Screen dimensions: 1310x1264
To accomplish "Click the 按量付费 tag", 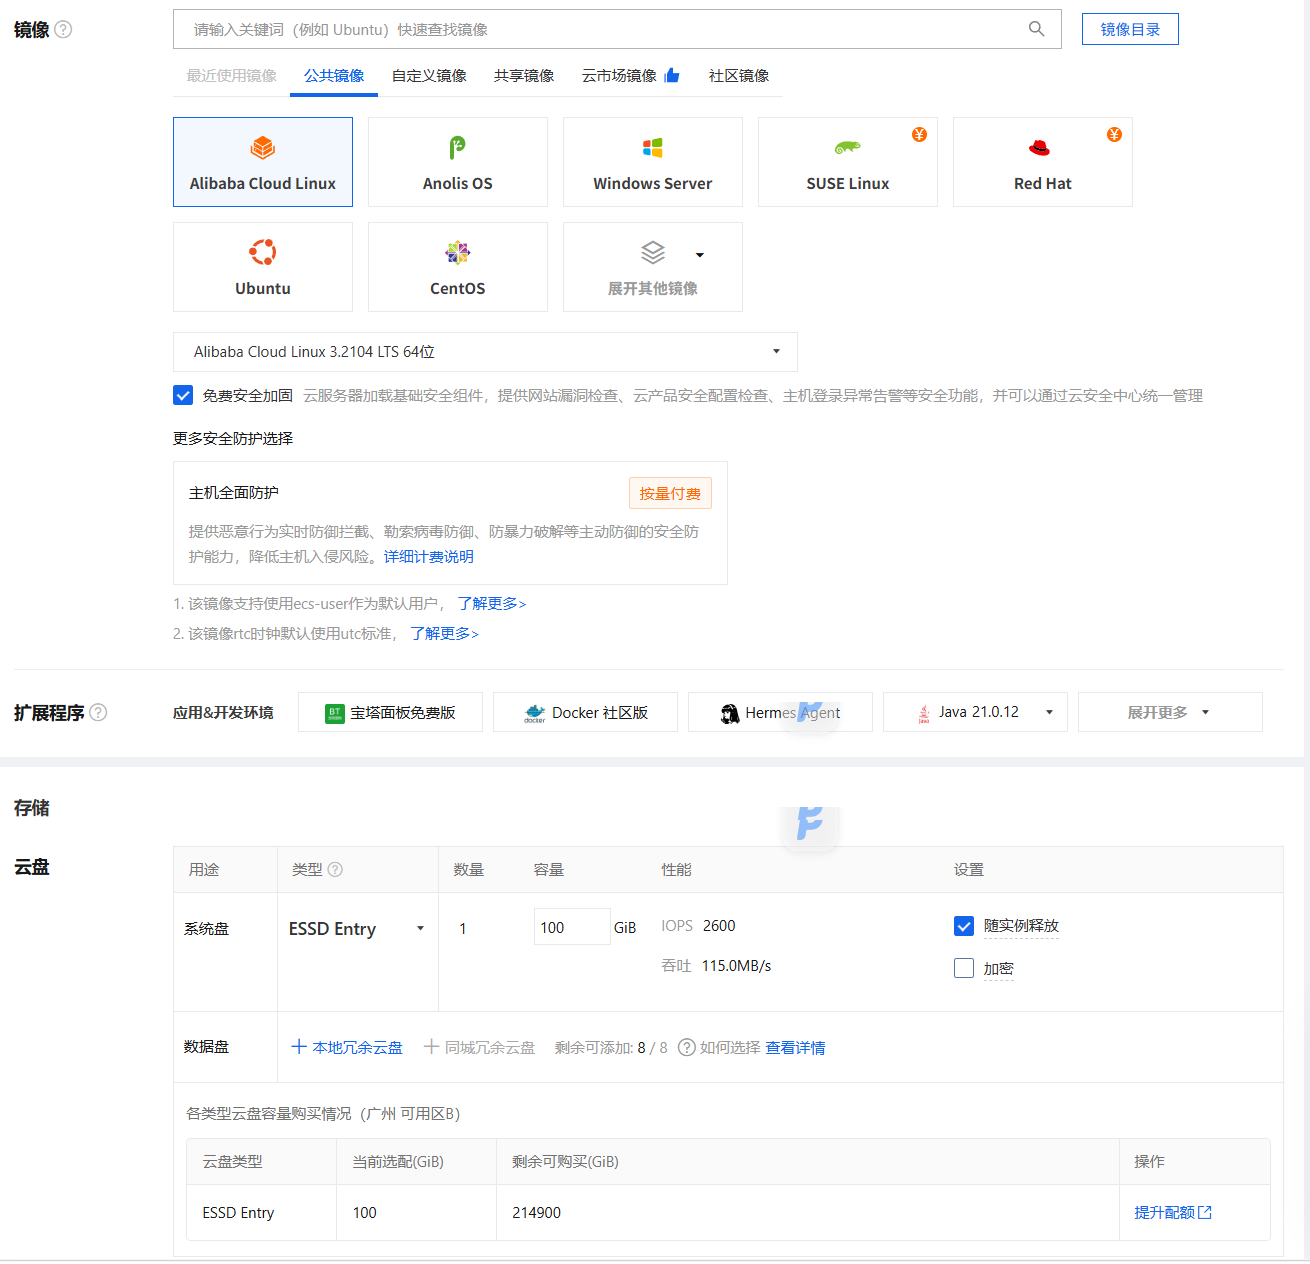I will (670, 493).
